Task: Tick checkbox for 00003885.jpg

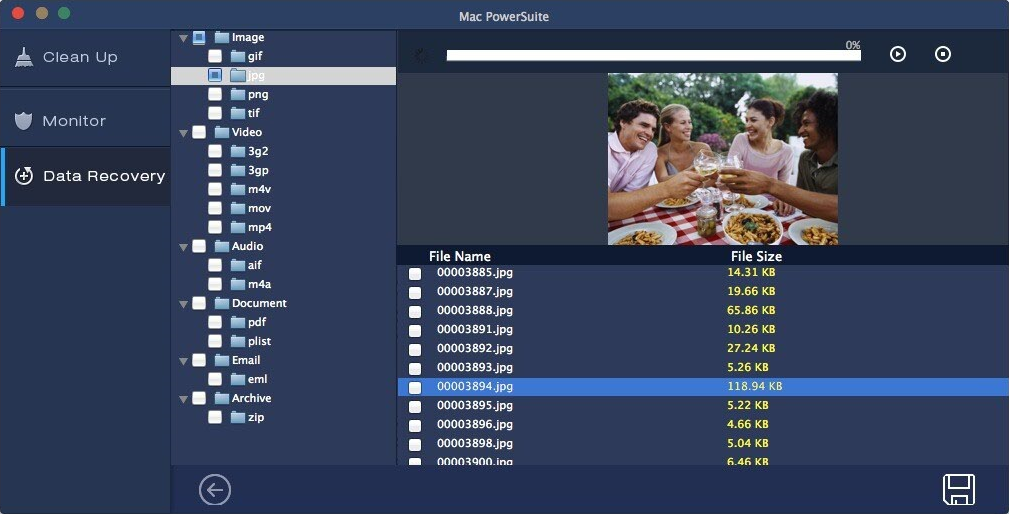Action: pos(415,273)
